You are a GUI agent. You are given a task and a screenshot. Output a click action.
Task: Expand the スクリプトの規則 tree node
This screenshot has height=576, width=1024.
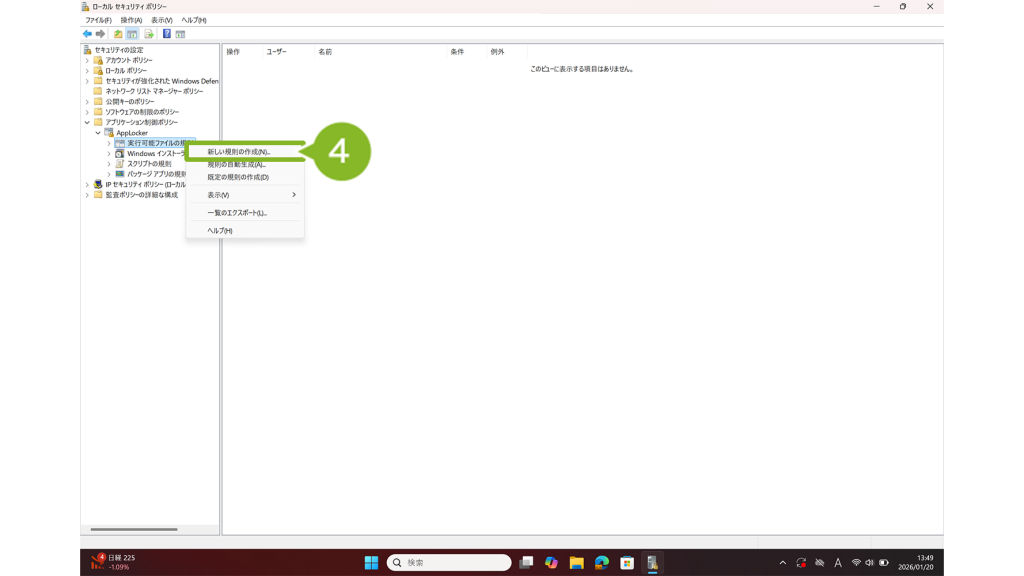click(109, 164)
